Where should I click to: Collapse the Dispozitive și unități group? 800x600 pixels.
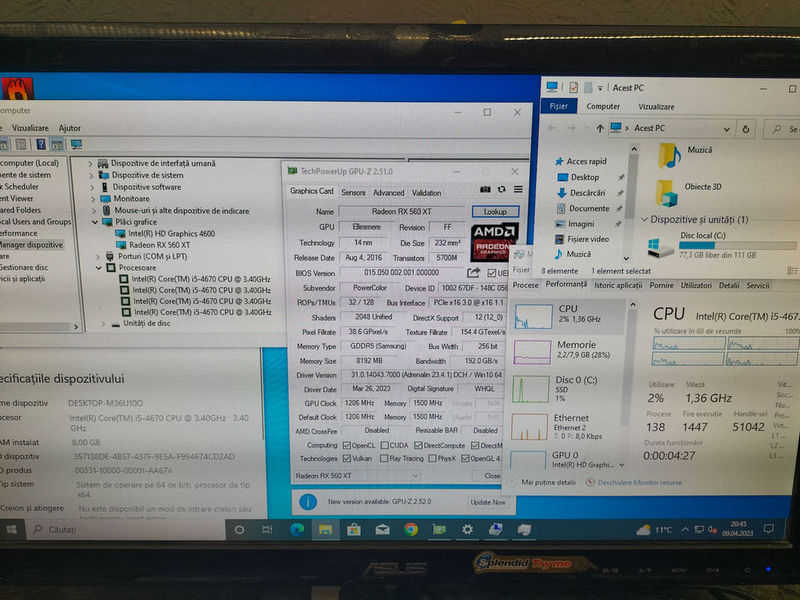(644, 219)
